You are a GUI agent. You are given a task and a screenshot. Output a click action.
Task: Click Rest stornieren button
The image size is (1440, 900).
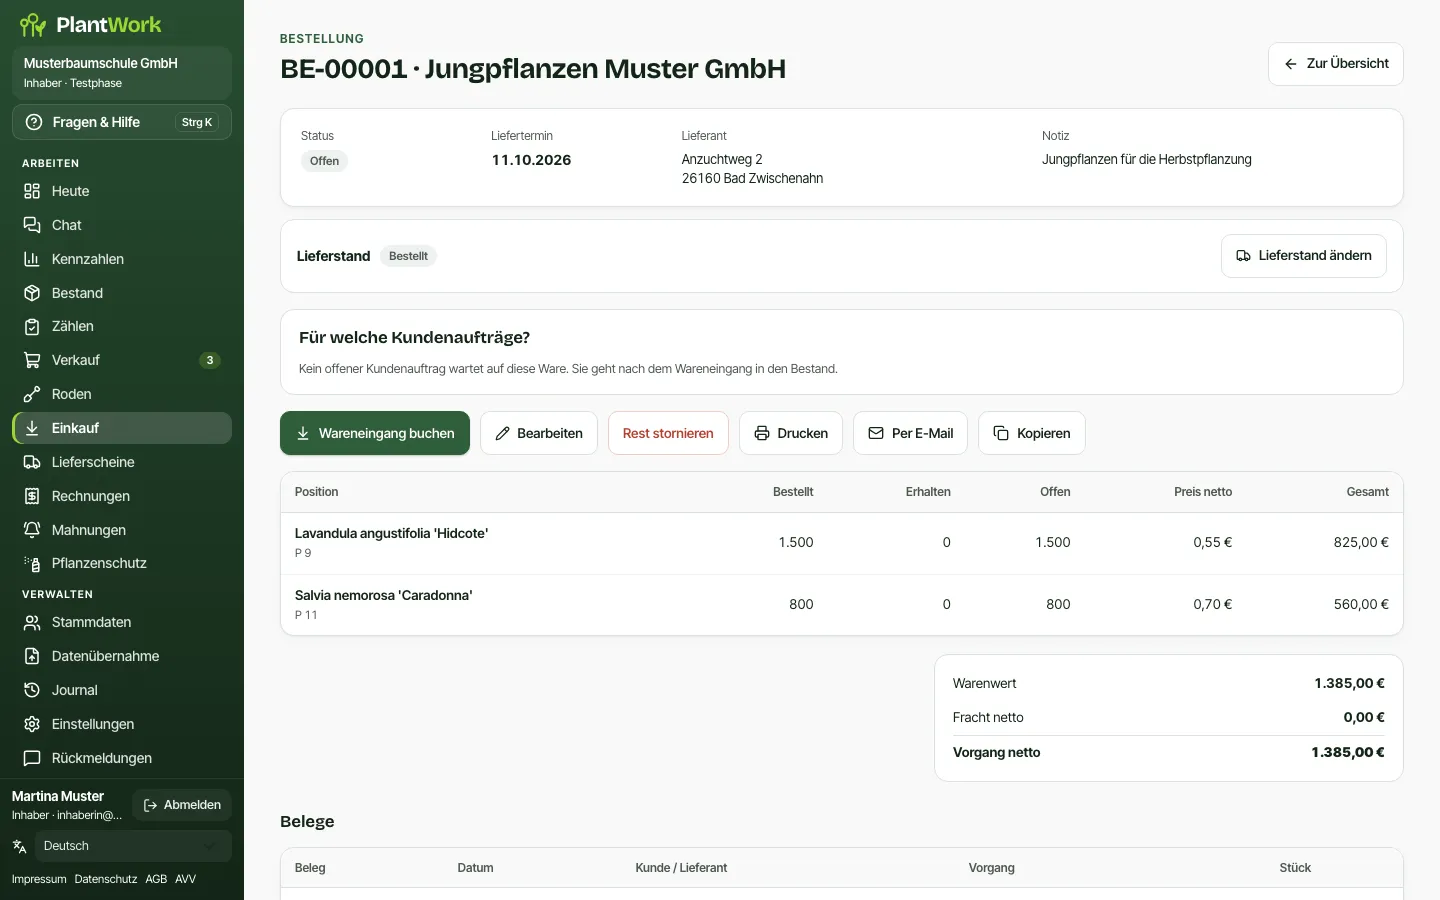668,433
